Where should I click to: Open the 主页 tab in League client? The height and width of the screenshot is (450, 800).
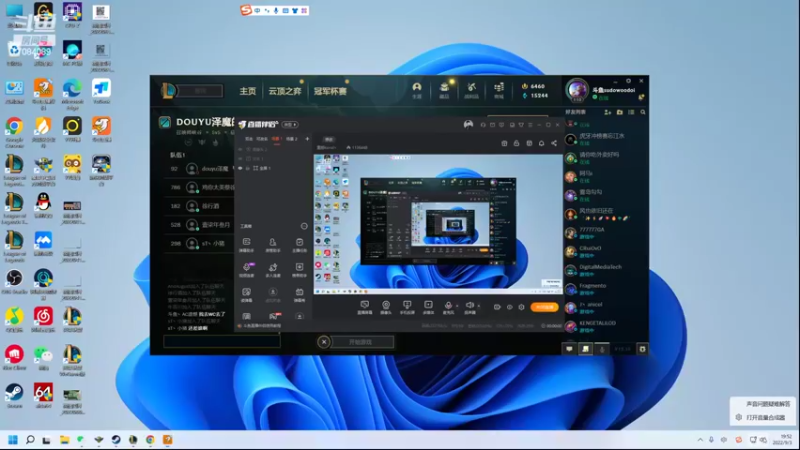pos(247,91)
